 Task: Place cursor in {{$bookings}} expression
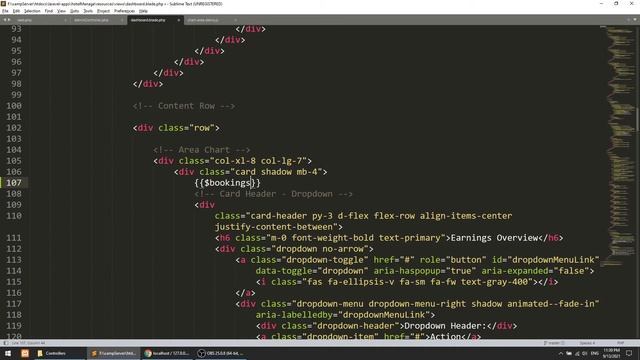(x=227, y=183)
